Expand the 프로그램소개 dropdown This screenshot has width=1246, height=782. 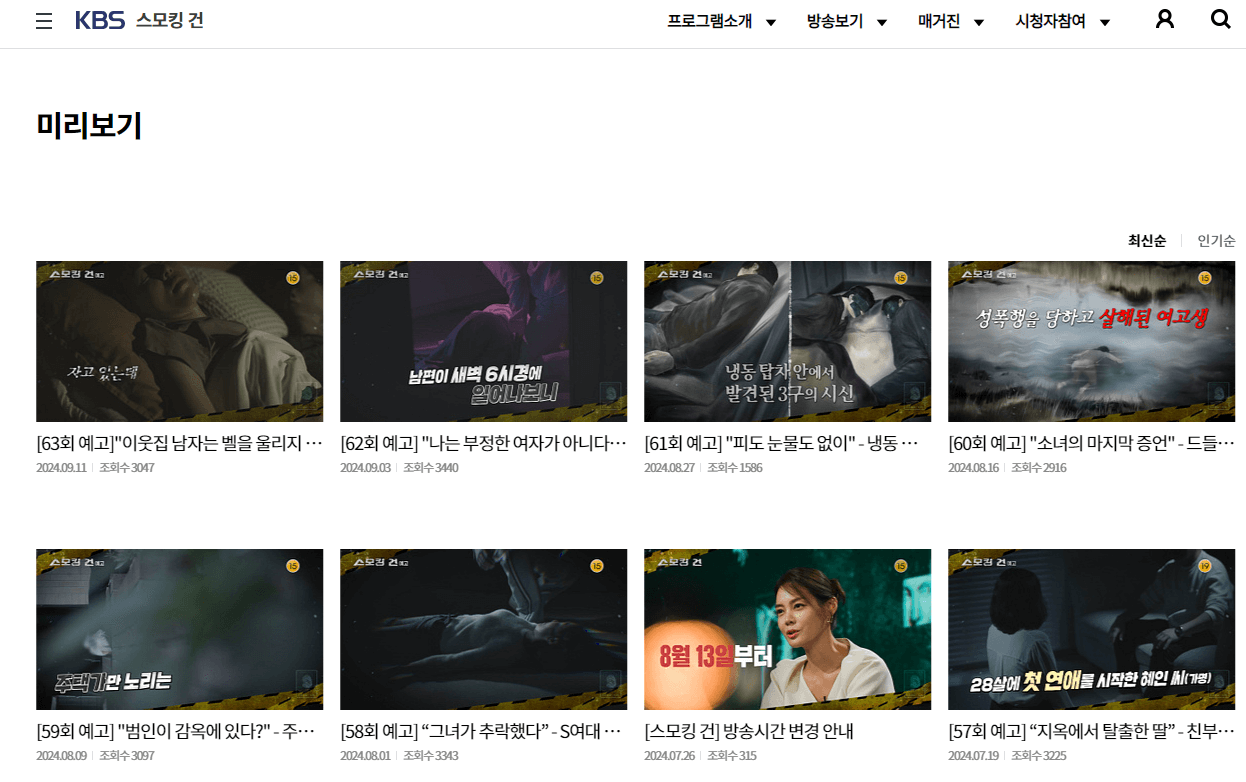[711, 21]
